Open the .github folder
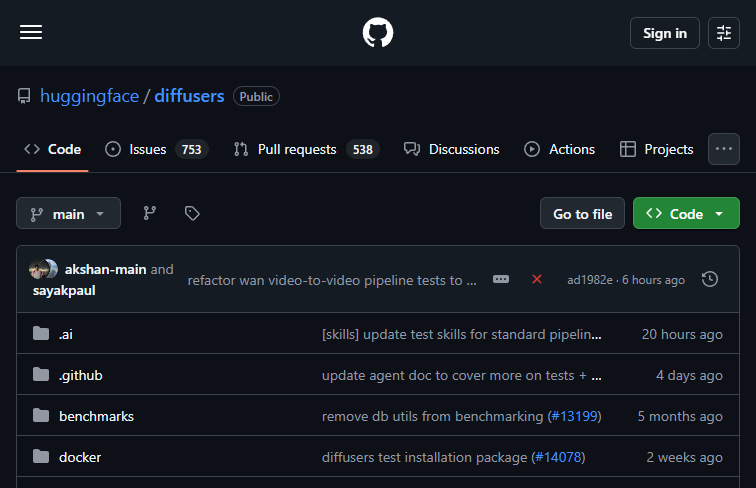This screenshot has width=756, height=488. pos(81,375)
